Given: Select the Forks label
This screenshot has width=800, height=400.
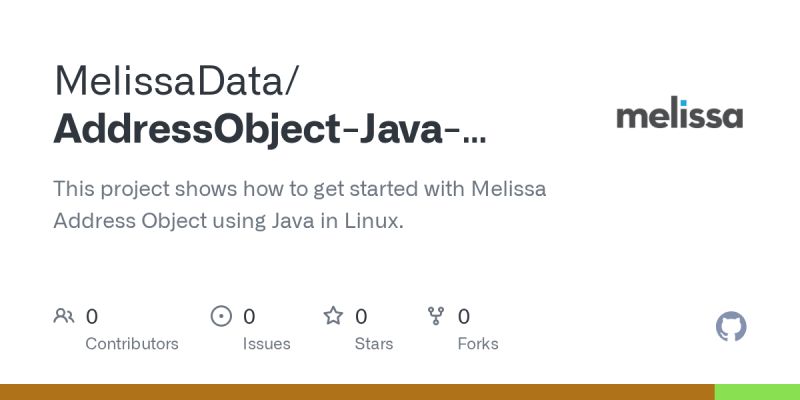Looking at the screenshot, I should click(x=478, y=344).
